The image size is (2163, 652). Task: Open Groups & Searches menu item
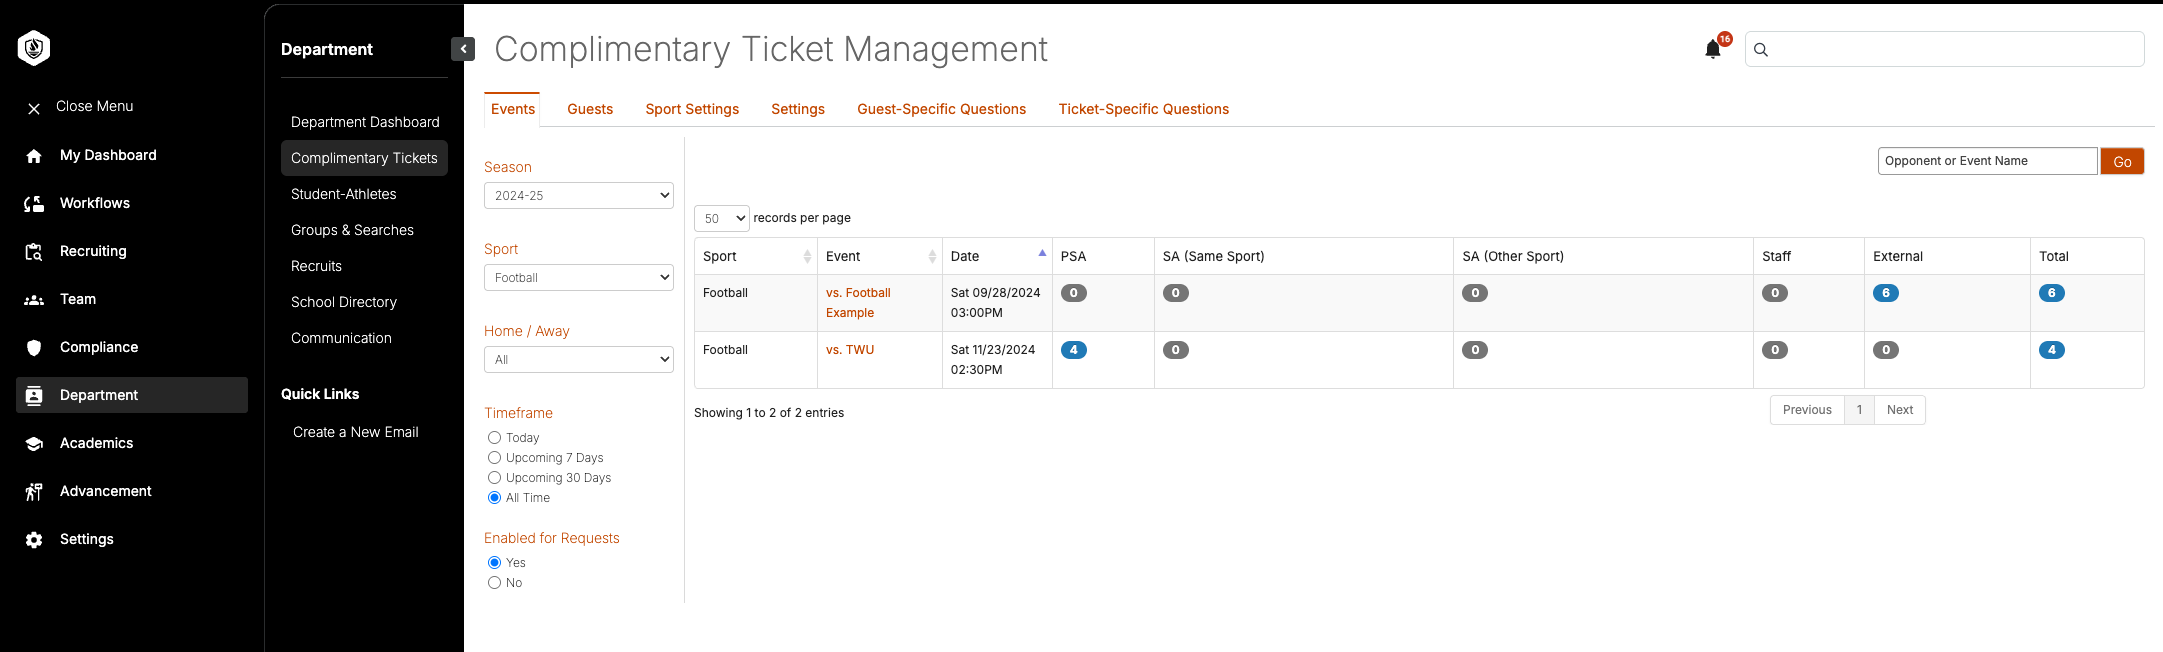click(x=352, y=230)
